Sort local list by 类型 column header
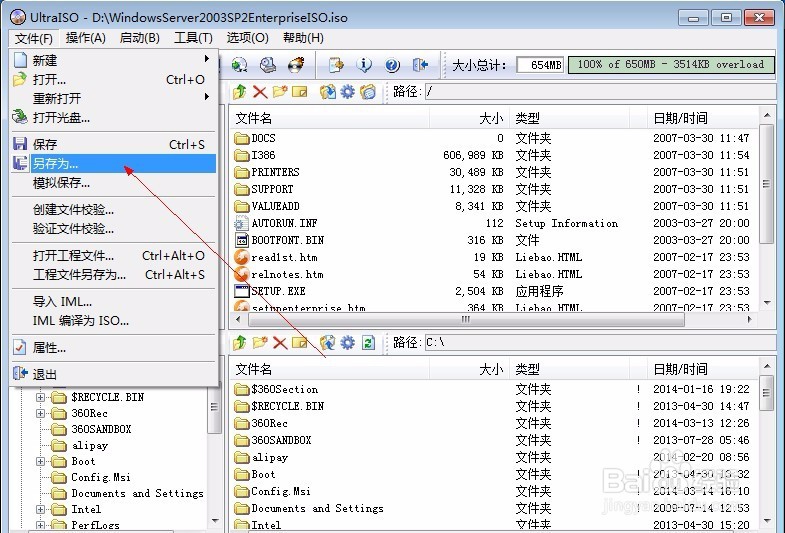The image size is (785, 533). [x=569, y=370]
